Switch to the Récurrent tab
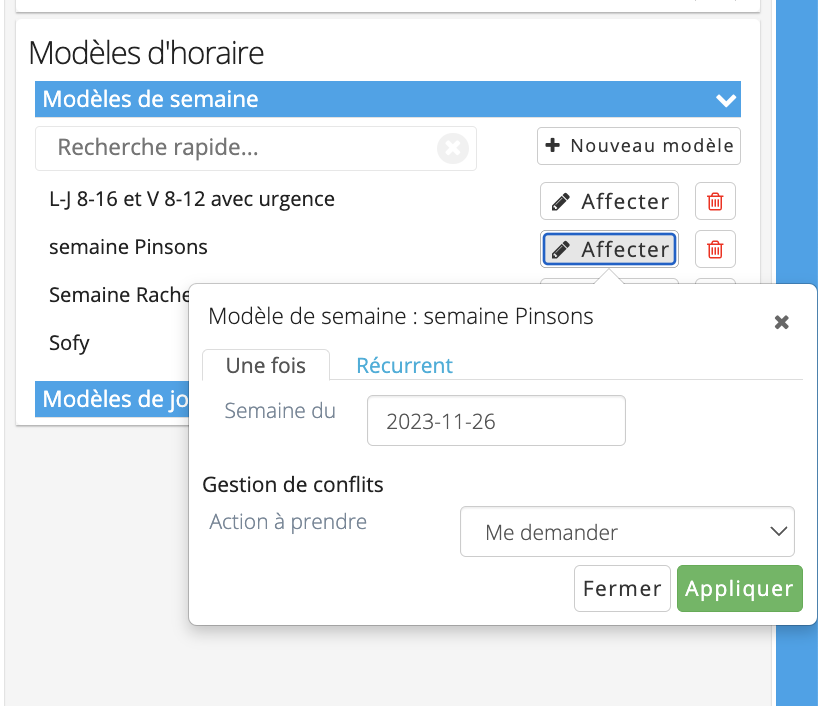Image resolution: width=818 pixels, height=706 pixels. [404, 365]
